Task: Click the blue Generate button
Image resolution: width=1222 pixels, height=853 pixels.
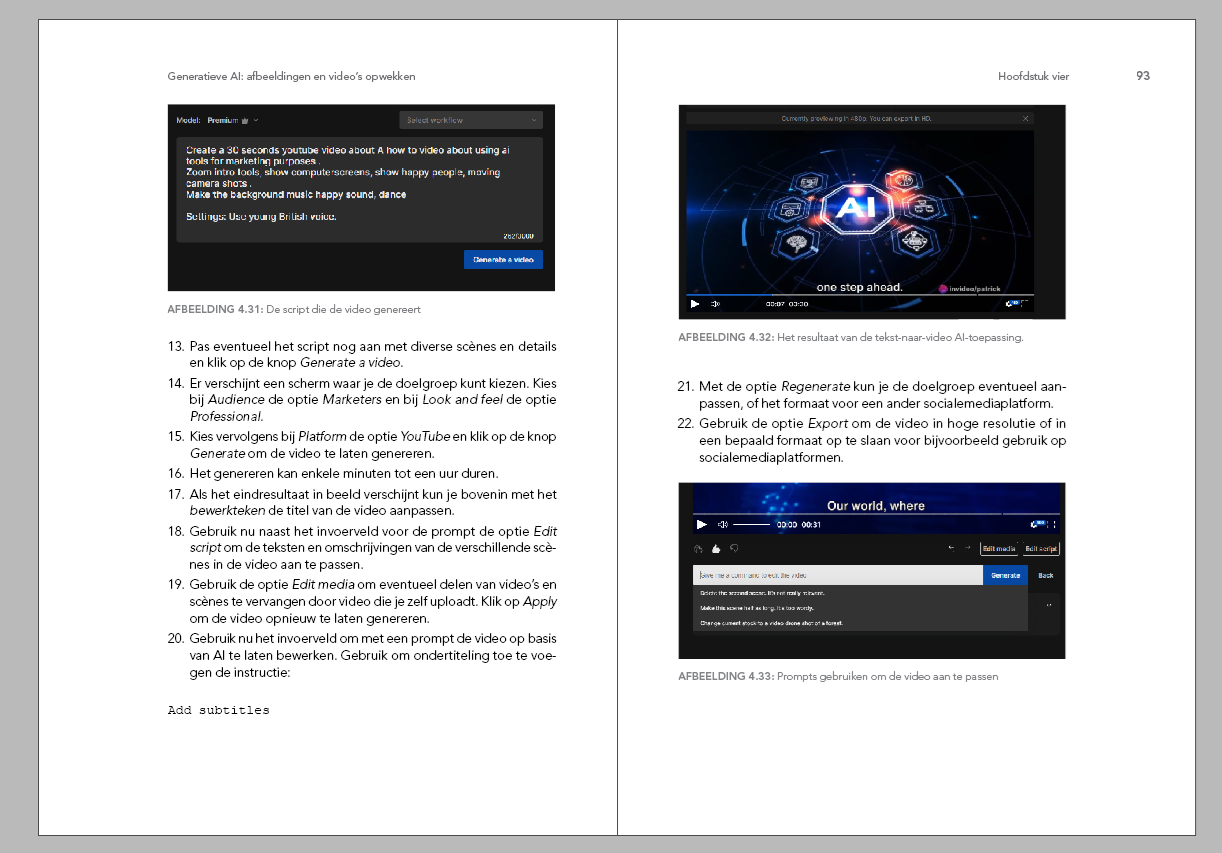Action: point(1005,575)
